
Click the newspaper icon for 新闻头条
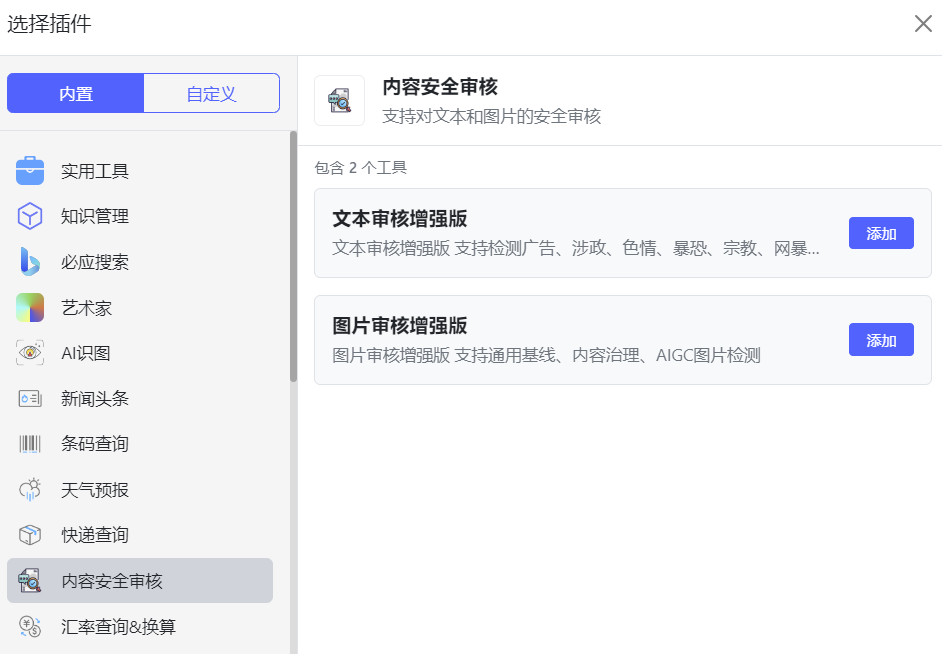click(30, 399)
